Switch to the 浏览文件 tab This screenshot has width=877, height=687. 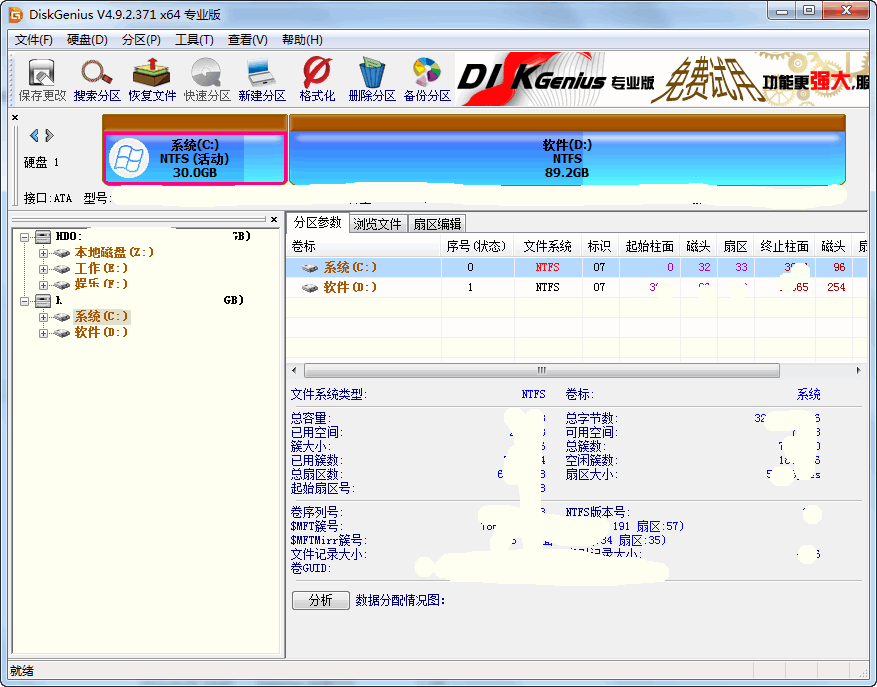tap(377, 223)
